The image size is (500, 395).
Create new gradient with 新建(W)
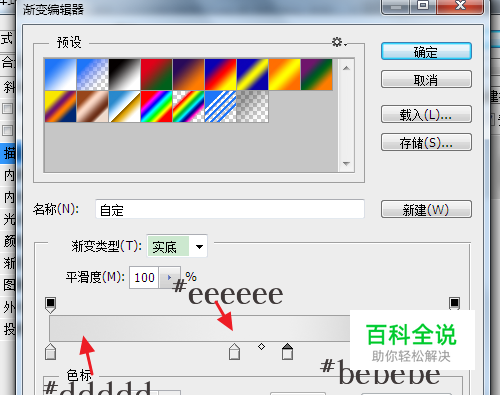click(426, 209)
